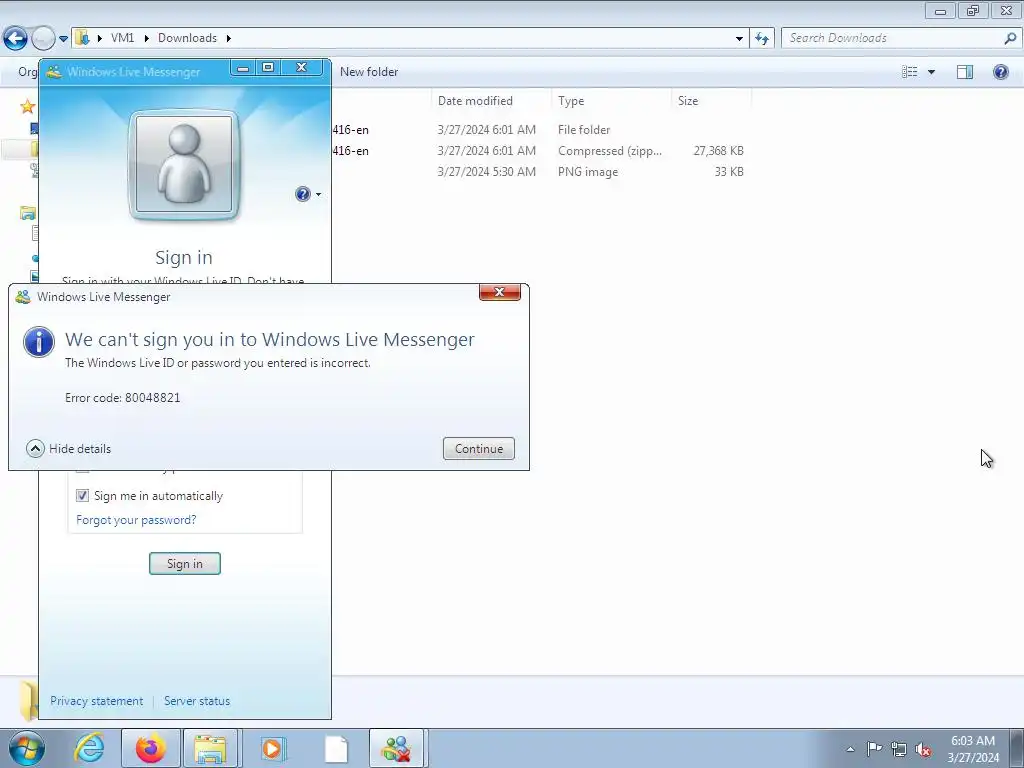Click the Change your view icon

pos(910,72)
